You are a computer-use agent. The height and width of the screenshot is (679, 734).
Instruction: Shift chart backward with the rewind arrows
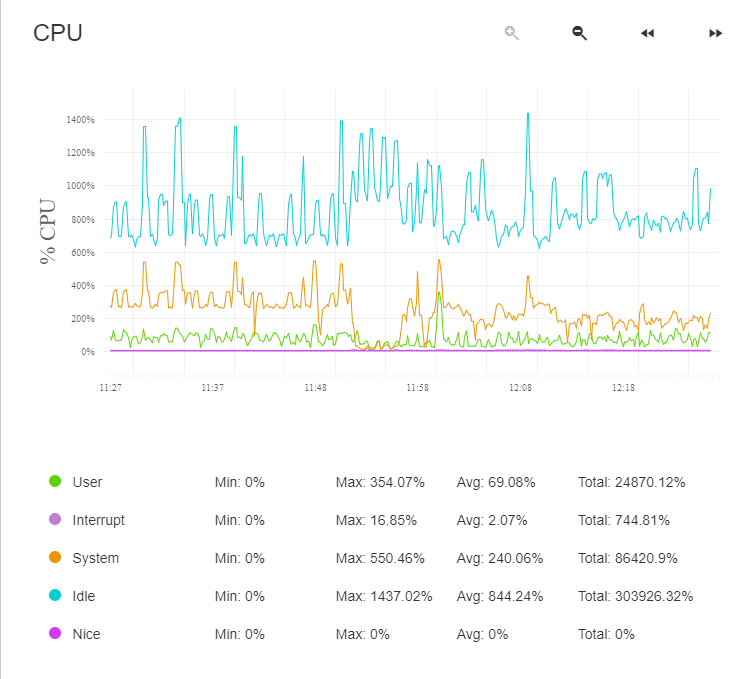click(647, 33)
